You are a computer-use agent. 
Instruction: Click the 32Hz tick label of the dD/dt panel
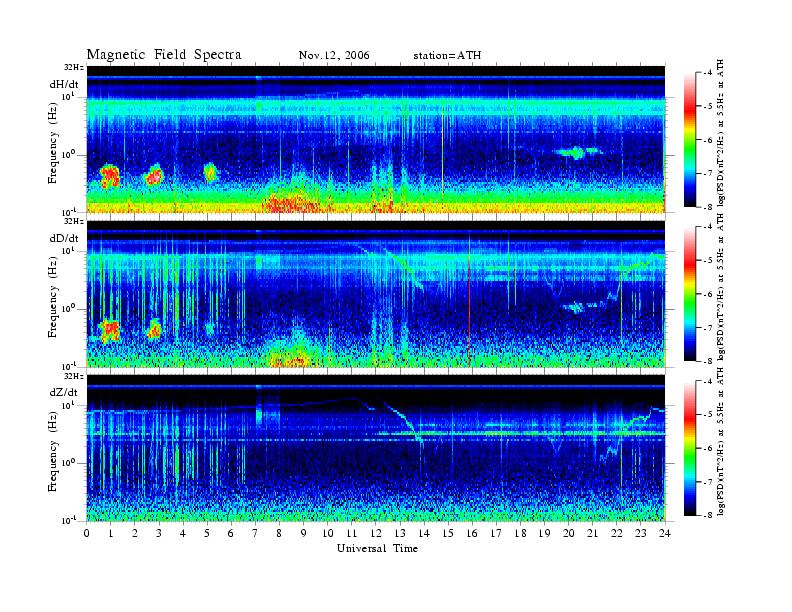pyautogui.click(x=73, y=221)
